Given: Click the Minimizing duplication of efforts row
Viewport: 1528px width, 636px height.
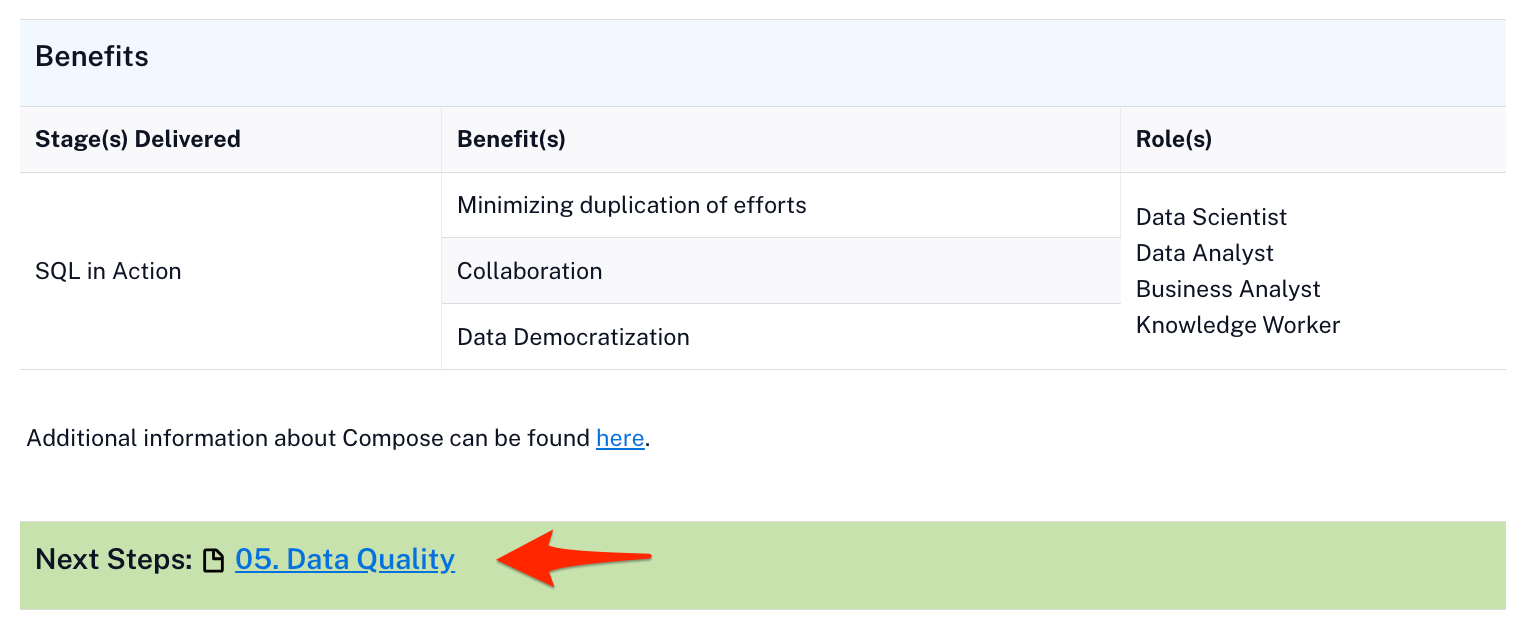Looking at the screenshot, I should tap(631, 205).
